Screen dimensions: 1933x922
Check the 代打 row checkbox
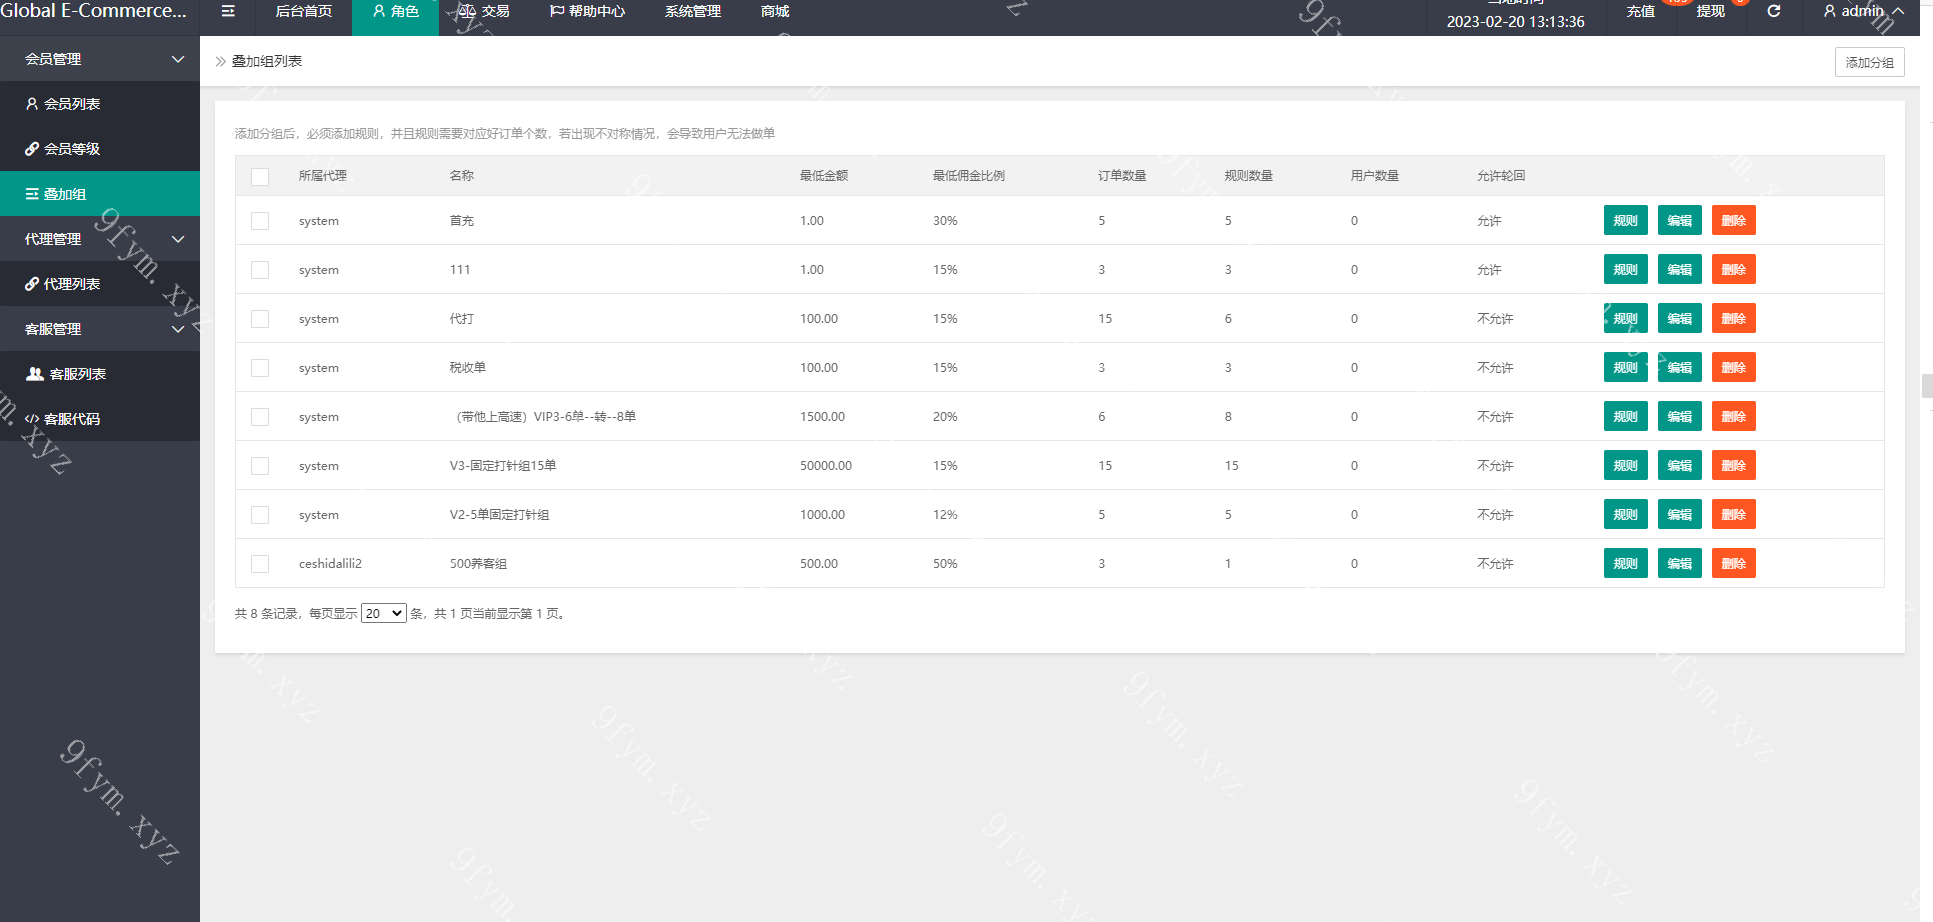point(260,319)
